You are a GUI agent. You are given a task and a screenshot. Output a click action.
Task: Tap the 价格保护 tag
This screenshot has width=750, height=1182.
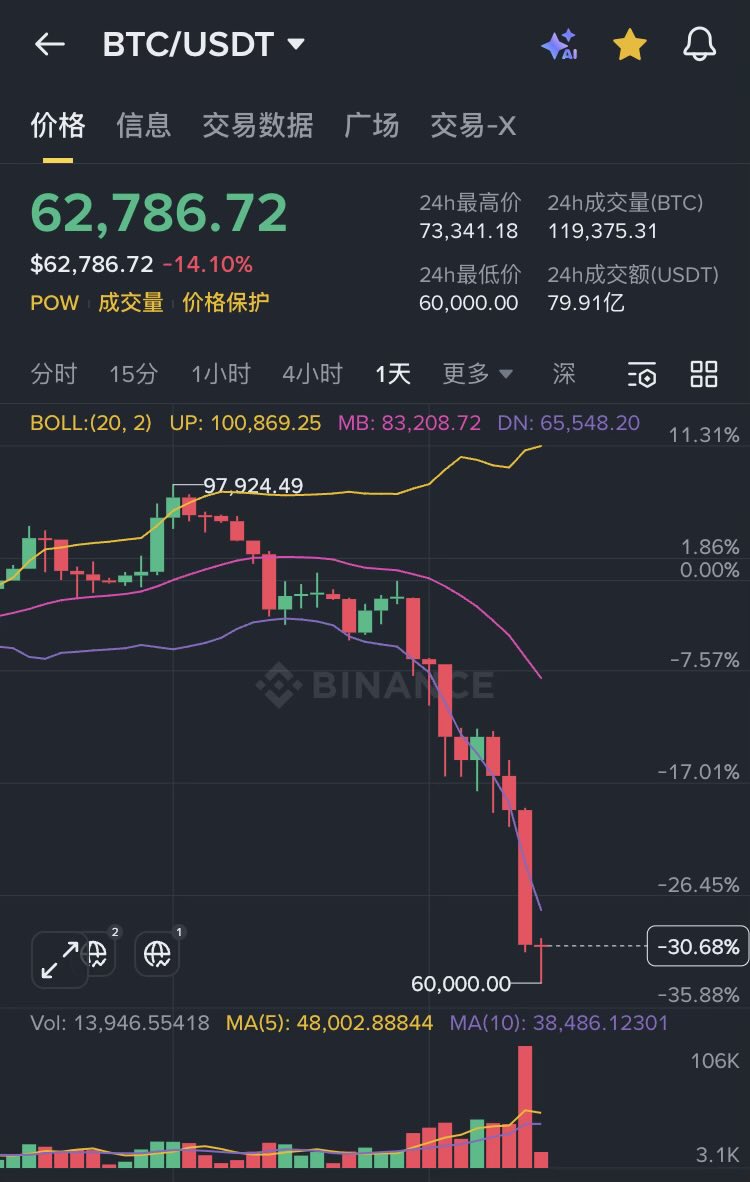[226, 303]
